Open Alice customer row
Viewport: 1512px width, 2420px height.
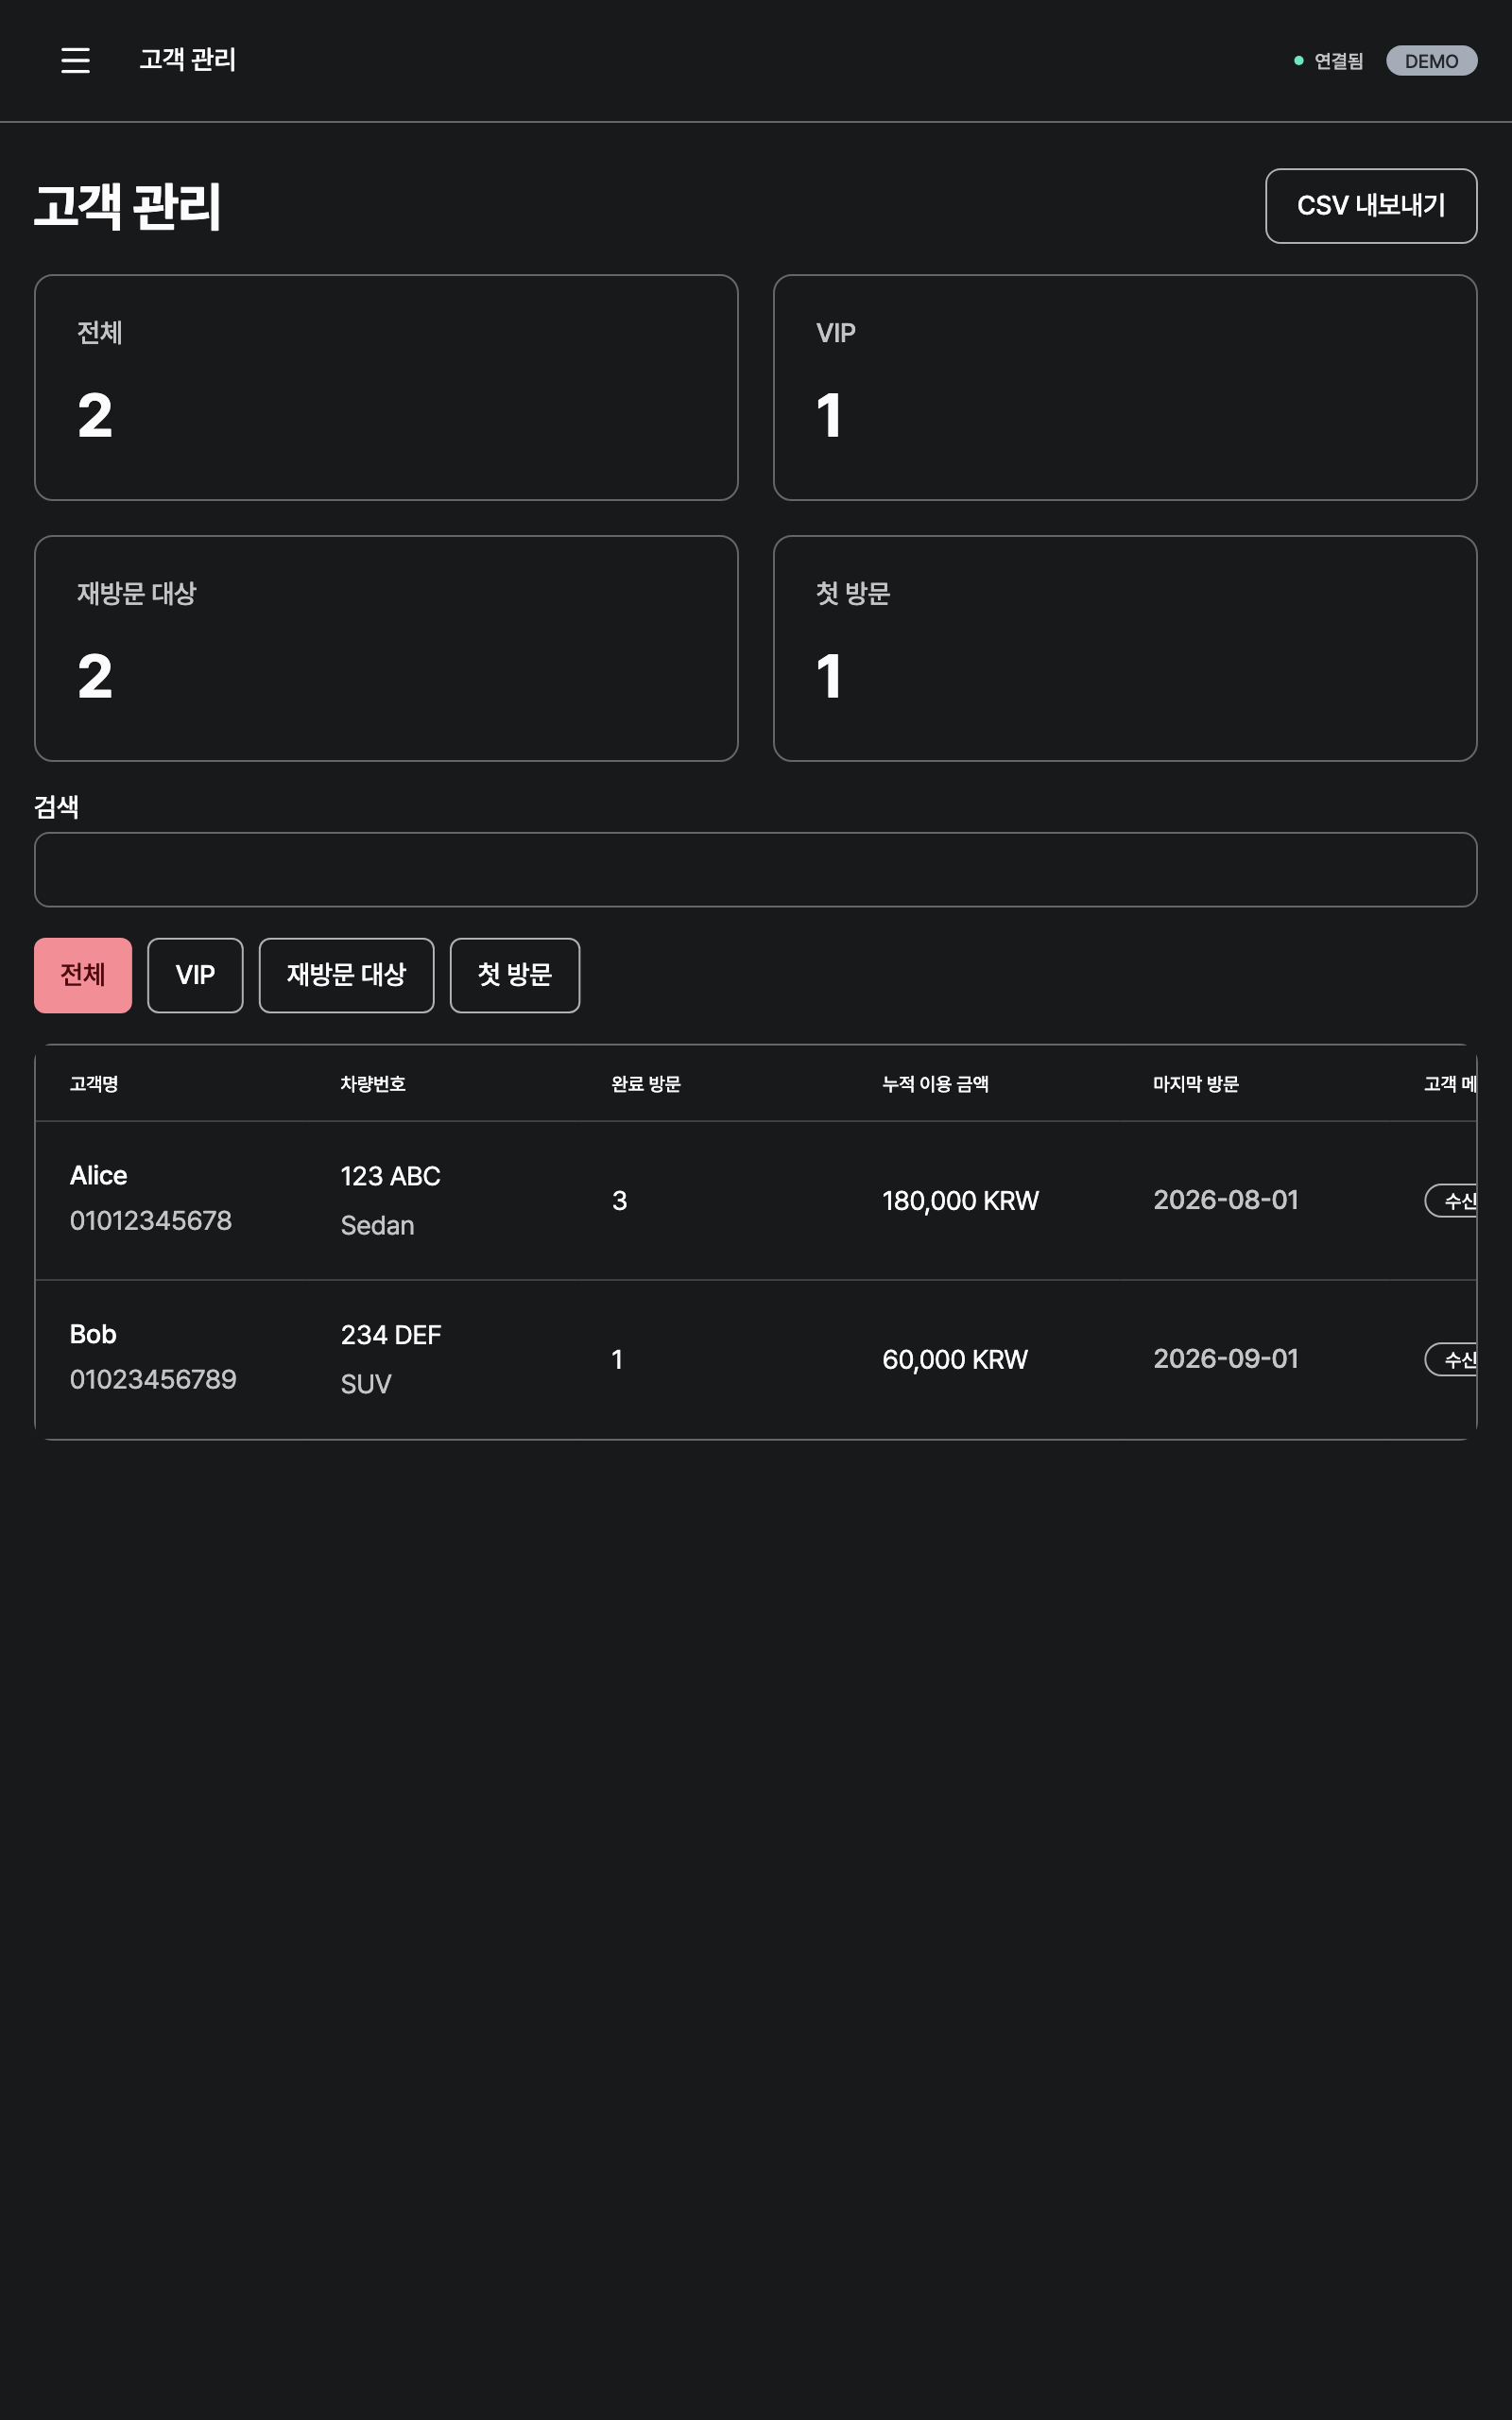(x=755, y=1200)
